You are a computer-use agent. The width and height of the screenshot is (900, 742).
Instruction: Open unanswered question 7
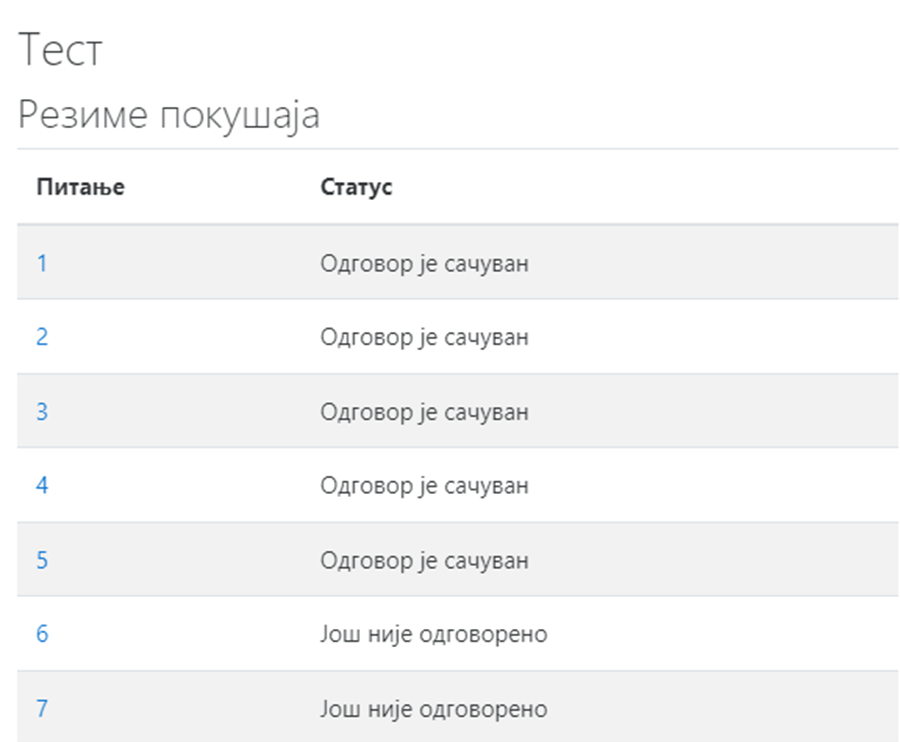pyautogui.click(x=42, y=708)
